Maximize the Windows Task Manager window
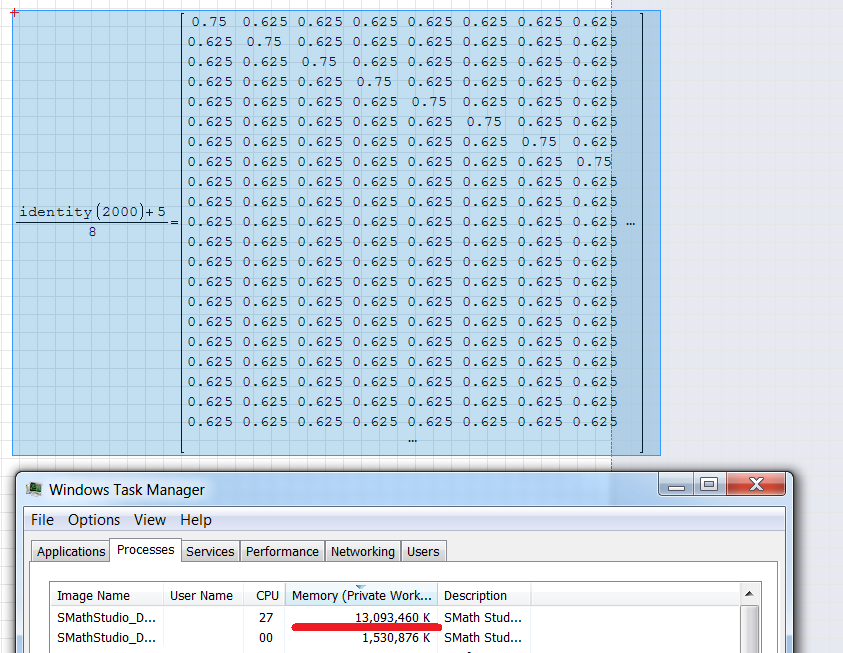The width and height of the screenshot is (843, 653). 709,485
